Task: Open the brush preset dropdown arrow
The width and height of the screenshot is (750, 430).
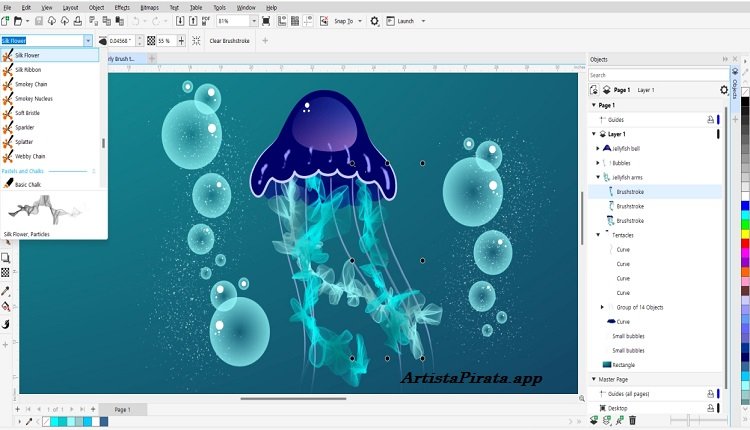Action: point(88,41)
